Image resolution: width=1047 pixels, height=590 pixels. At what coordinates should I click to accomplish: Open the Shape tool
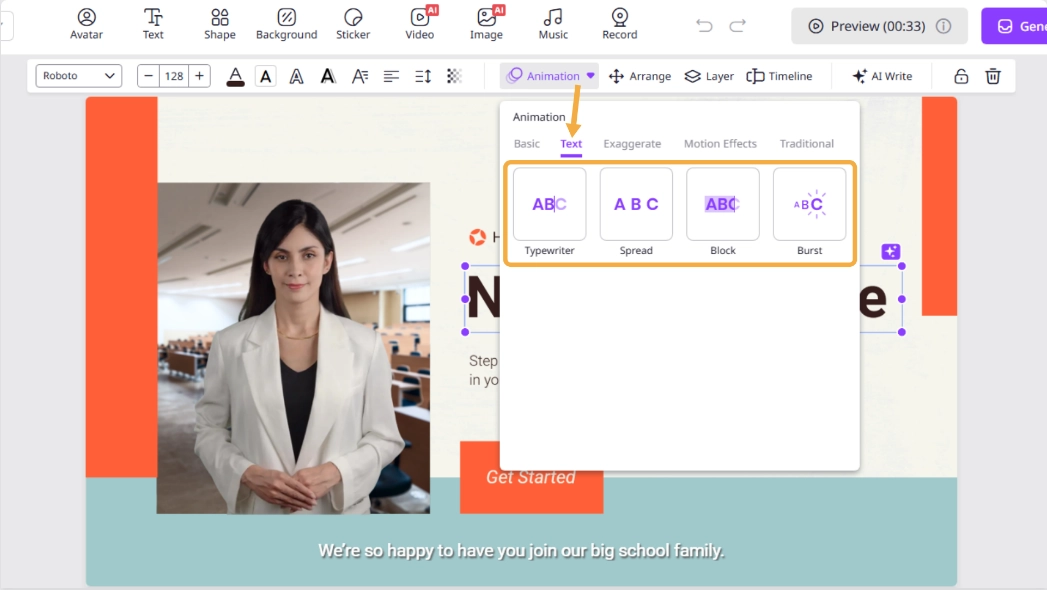pos(220,24)
